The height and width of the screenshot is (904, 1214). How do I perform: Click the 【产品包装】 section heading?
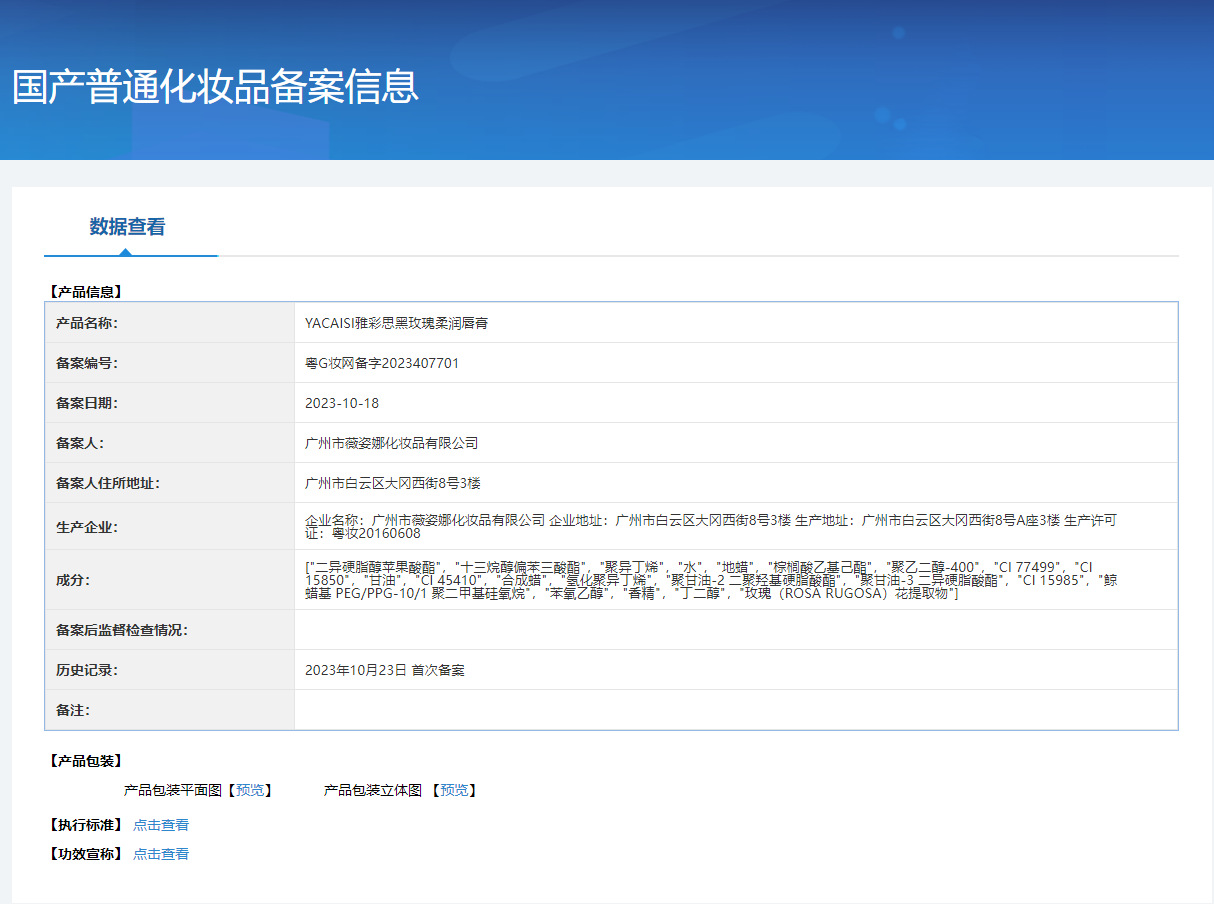[85, 761]
